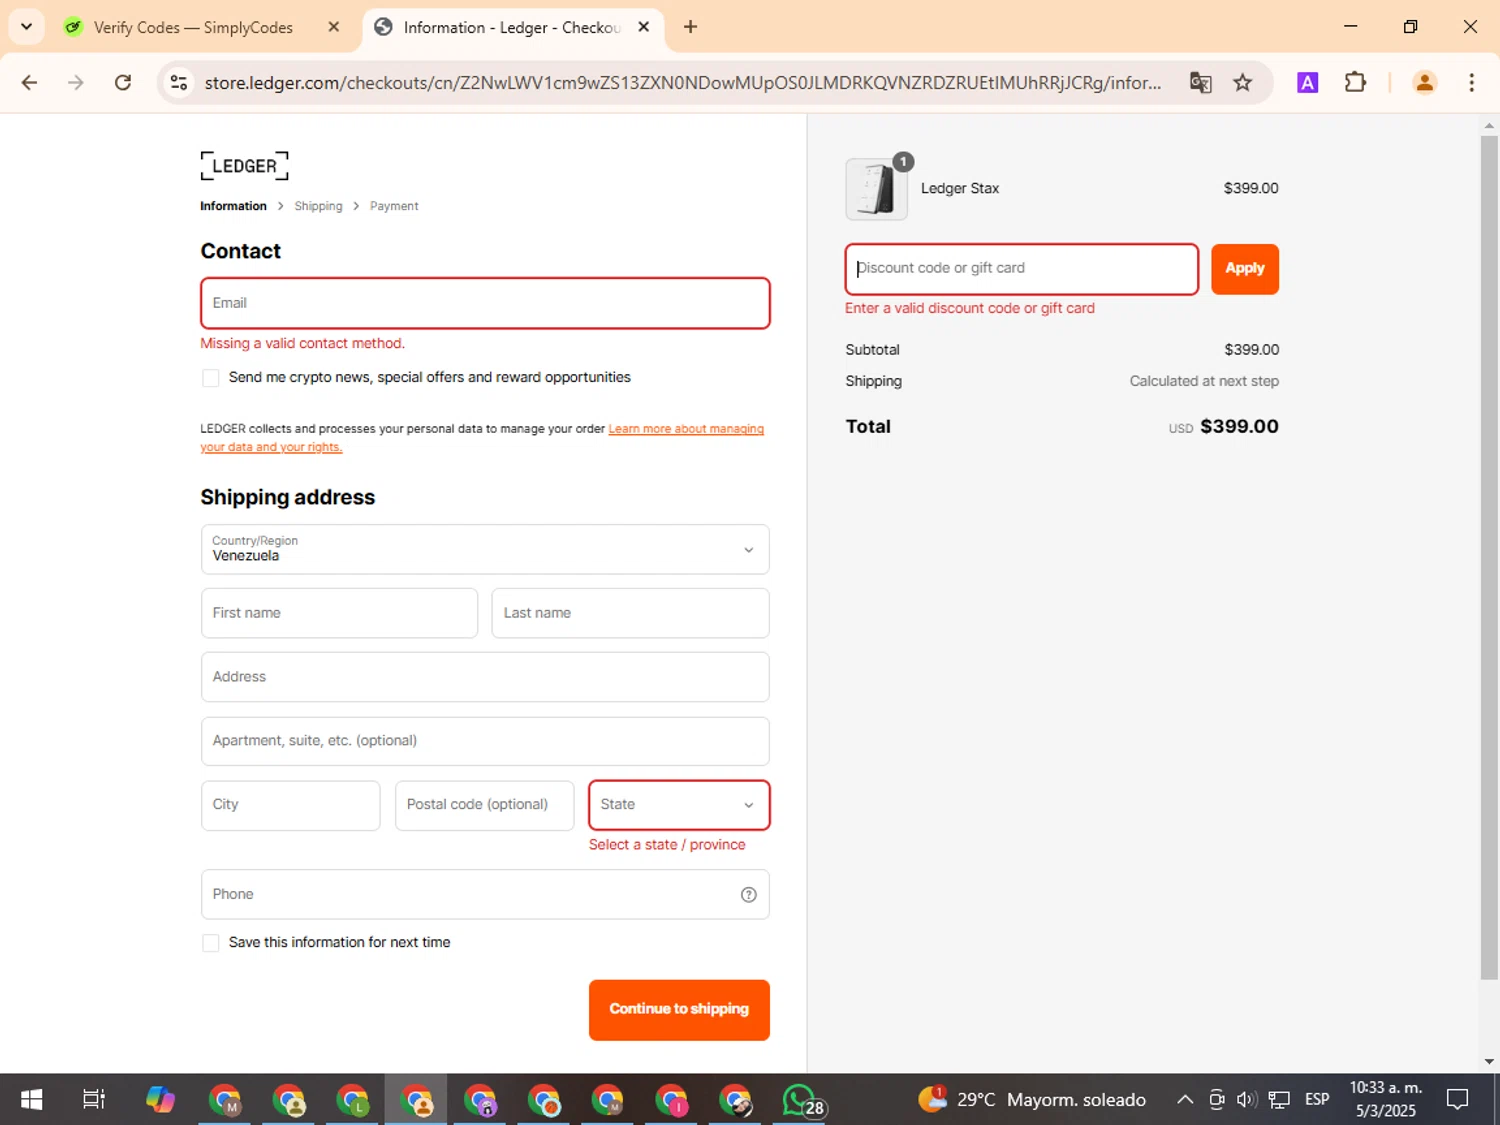Open the volume control

pyautogui.click(x=1246, y=1100)
